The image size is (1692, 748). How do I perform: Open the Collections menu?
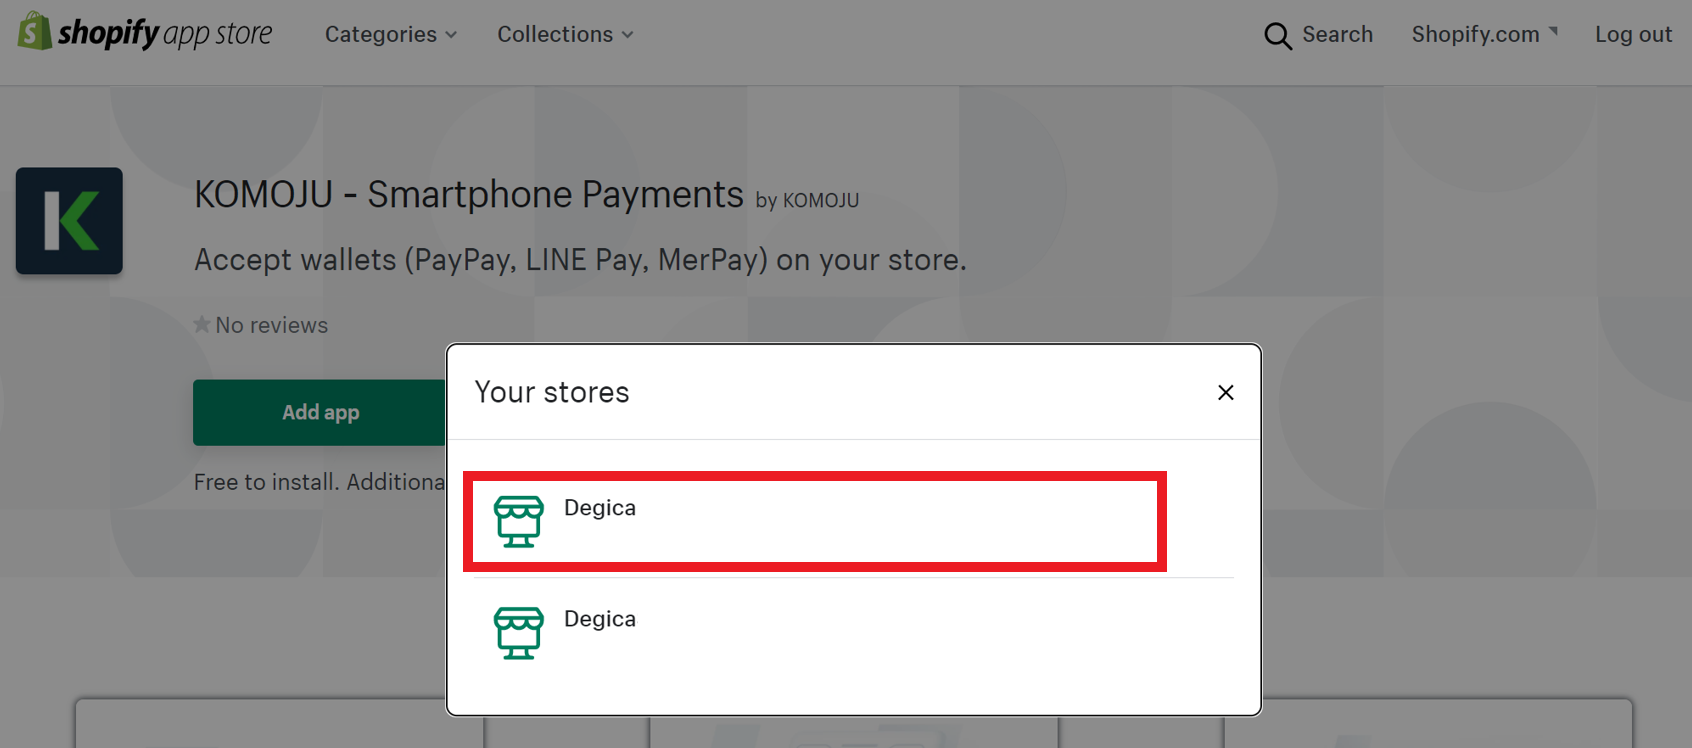555,34
